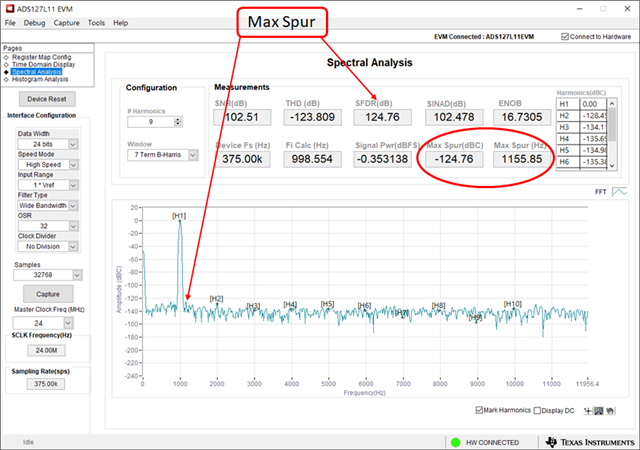
Task: Go to Register Map Config page
Action: pos(41,57)
